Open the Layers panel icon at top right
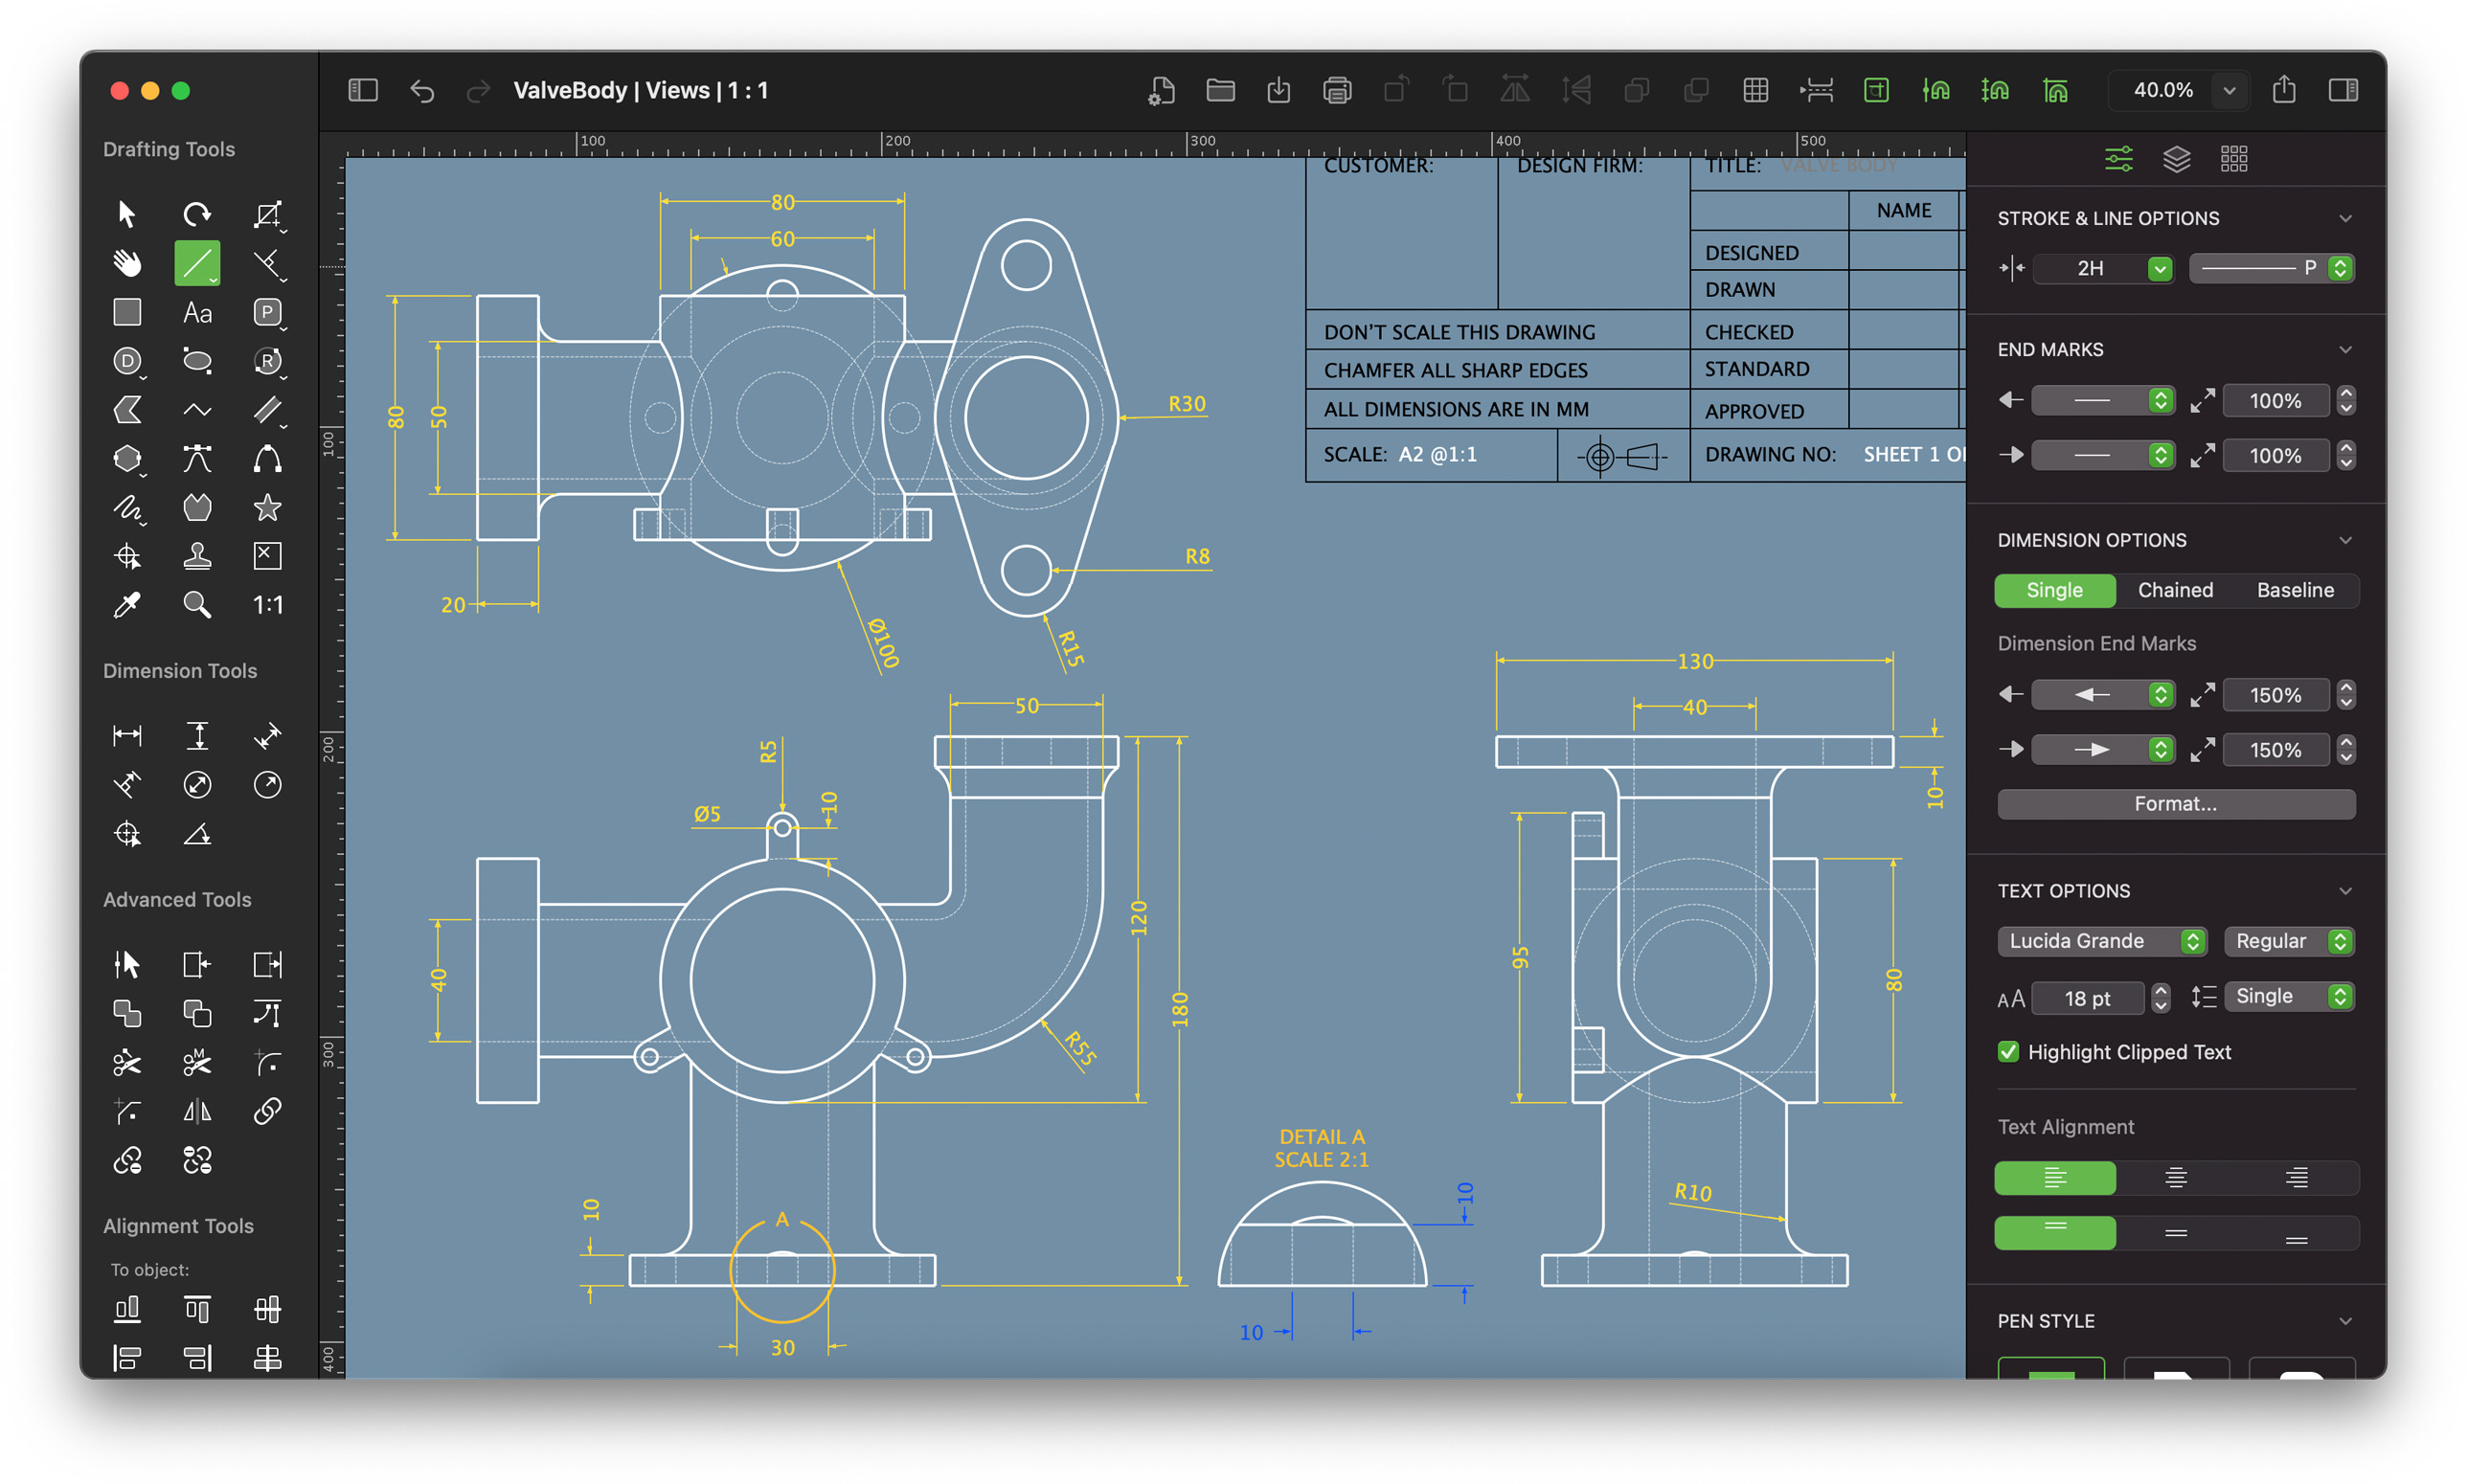Viewport: 2467px width, 1484px height. (2177, 158)
